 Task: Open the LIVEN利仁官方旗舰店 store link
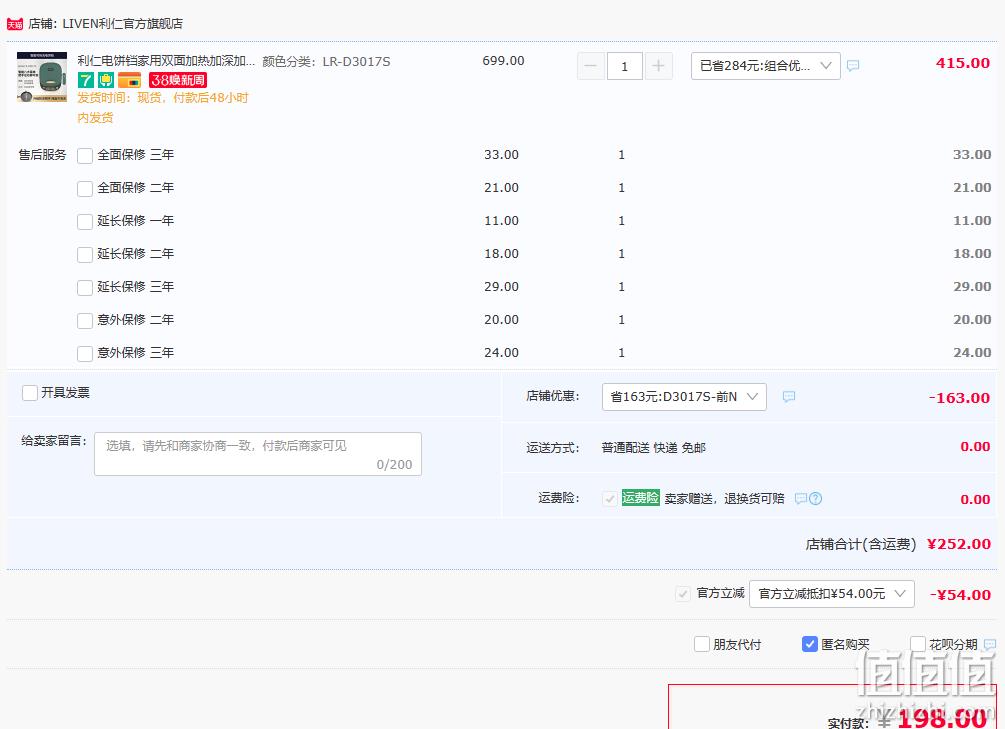click(122, 24)
